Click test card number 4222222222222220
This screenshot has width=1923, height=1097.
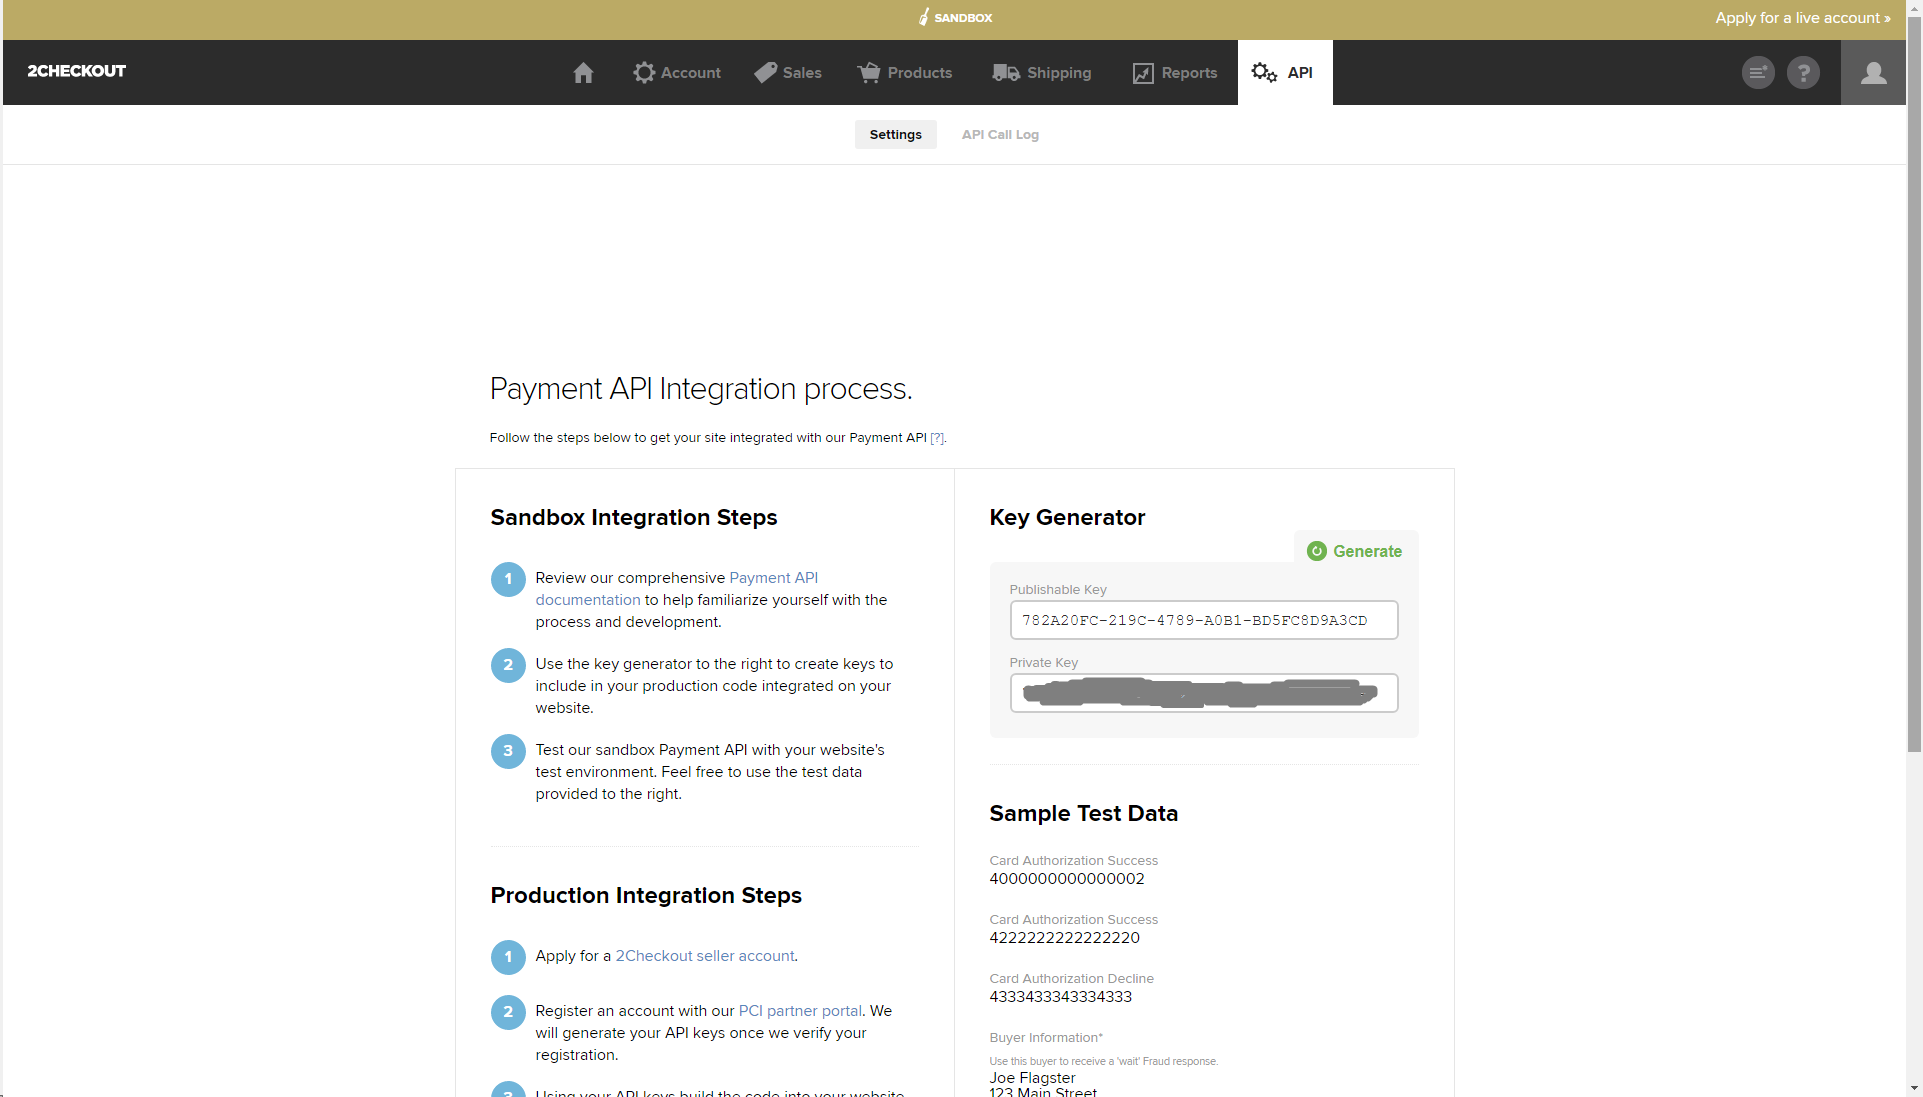[1064, 938]
